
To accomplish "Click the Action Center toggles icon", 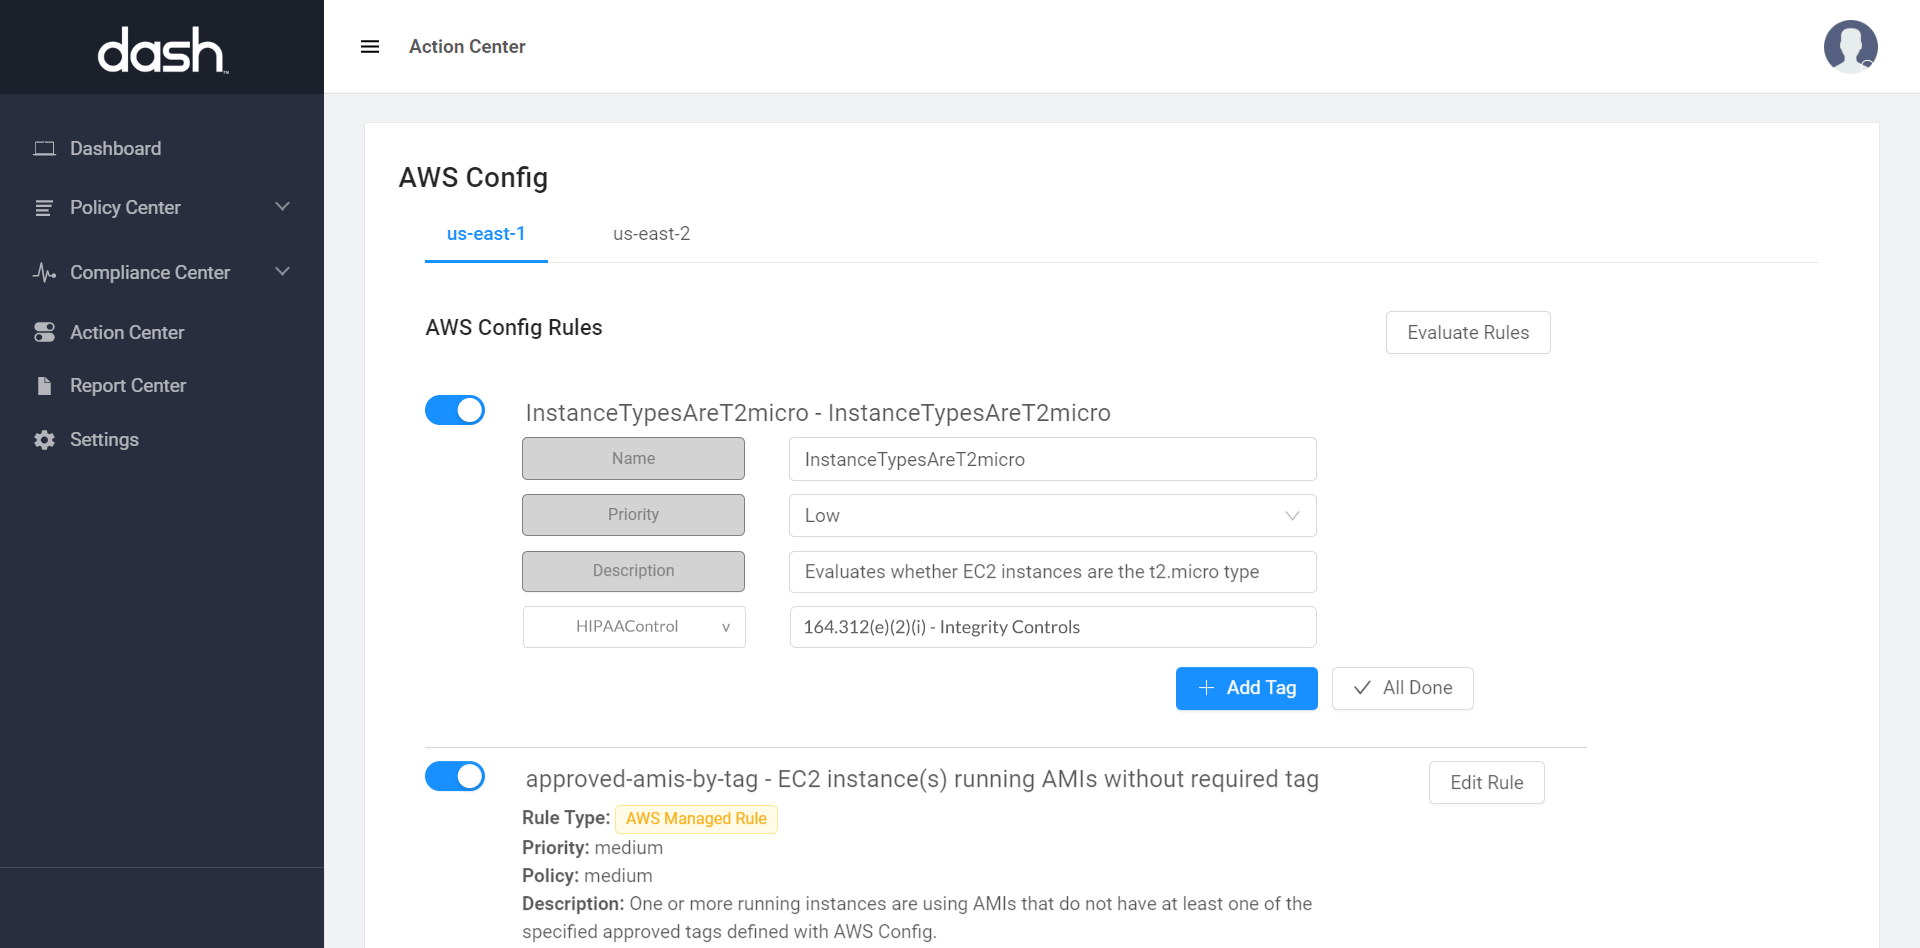I will pyautogui.click(x=44, y=332).
